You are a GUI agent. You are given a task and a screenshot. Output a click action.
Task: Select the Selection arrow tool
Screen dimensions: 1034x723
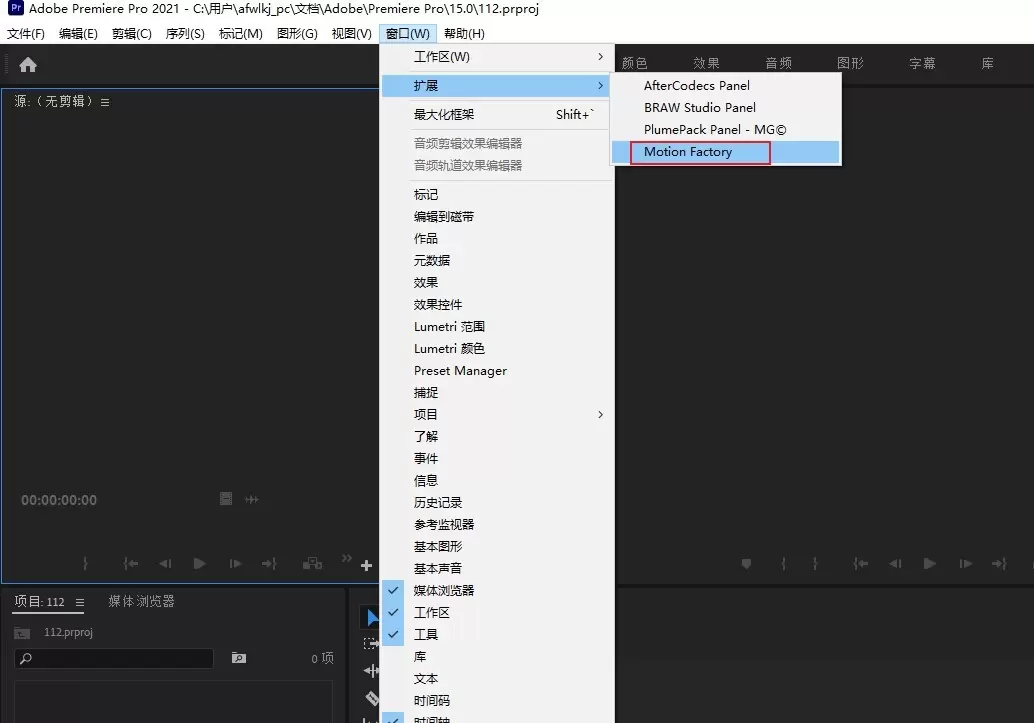[373, 617]
